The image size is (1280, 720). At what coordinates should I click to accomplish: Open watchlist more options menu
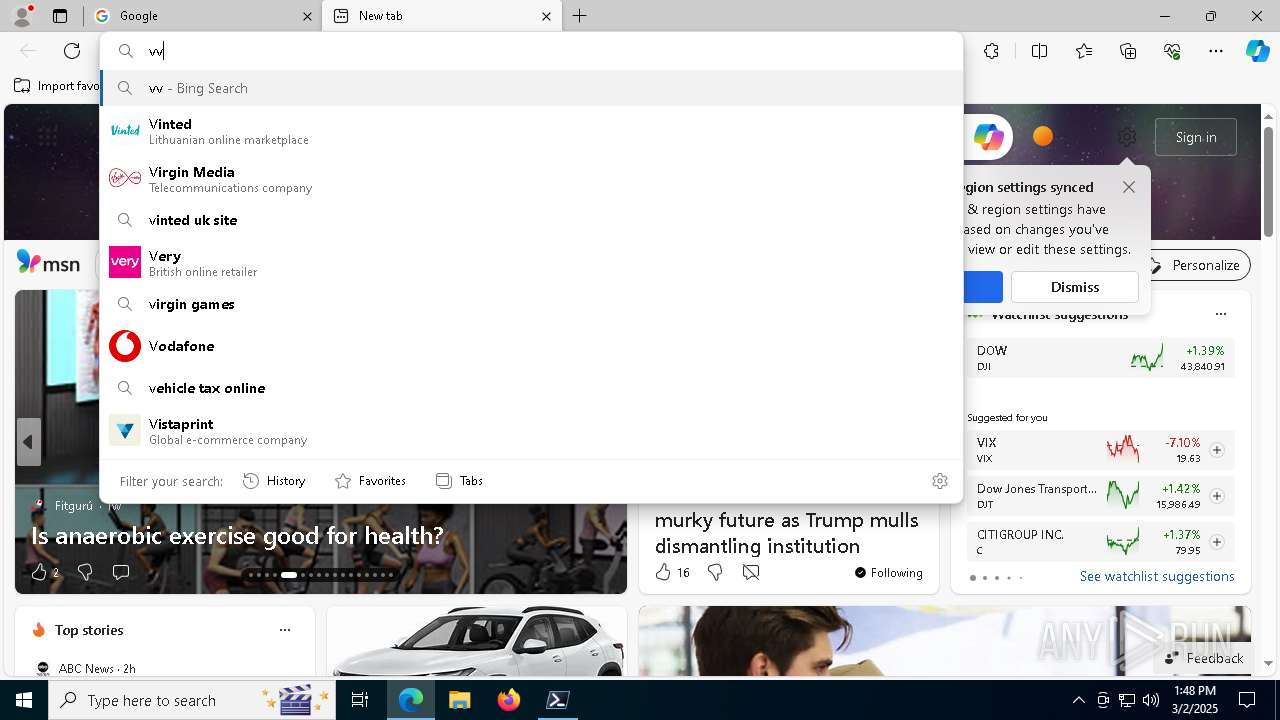pyautogui.click(x=1221, y=314)
